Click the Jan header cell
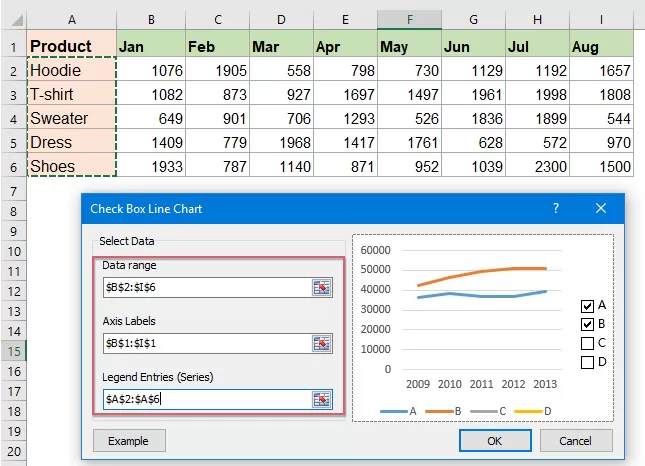 coord(151,43)
